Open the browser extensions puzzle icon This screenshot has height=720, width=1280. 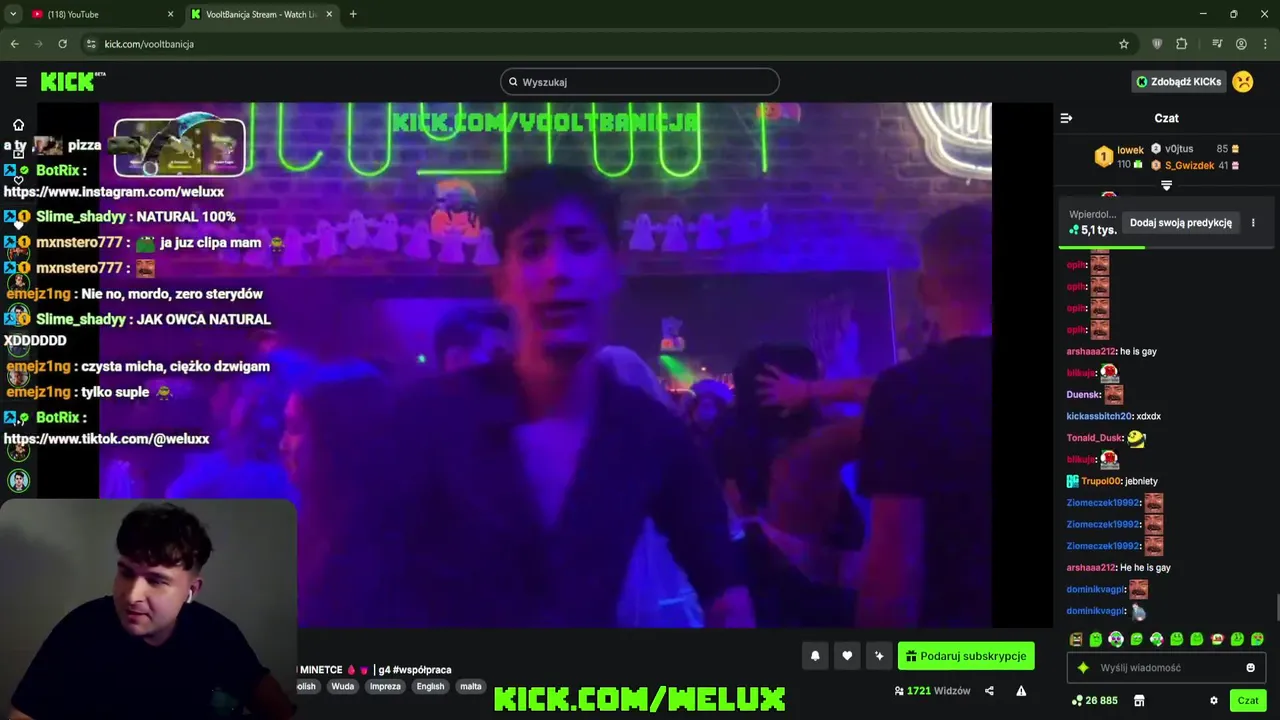pos(1182,44)
